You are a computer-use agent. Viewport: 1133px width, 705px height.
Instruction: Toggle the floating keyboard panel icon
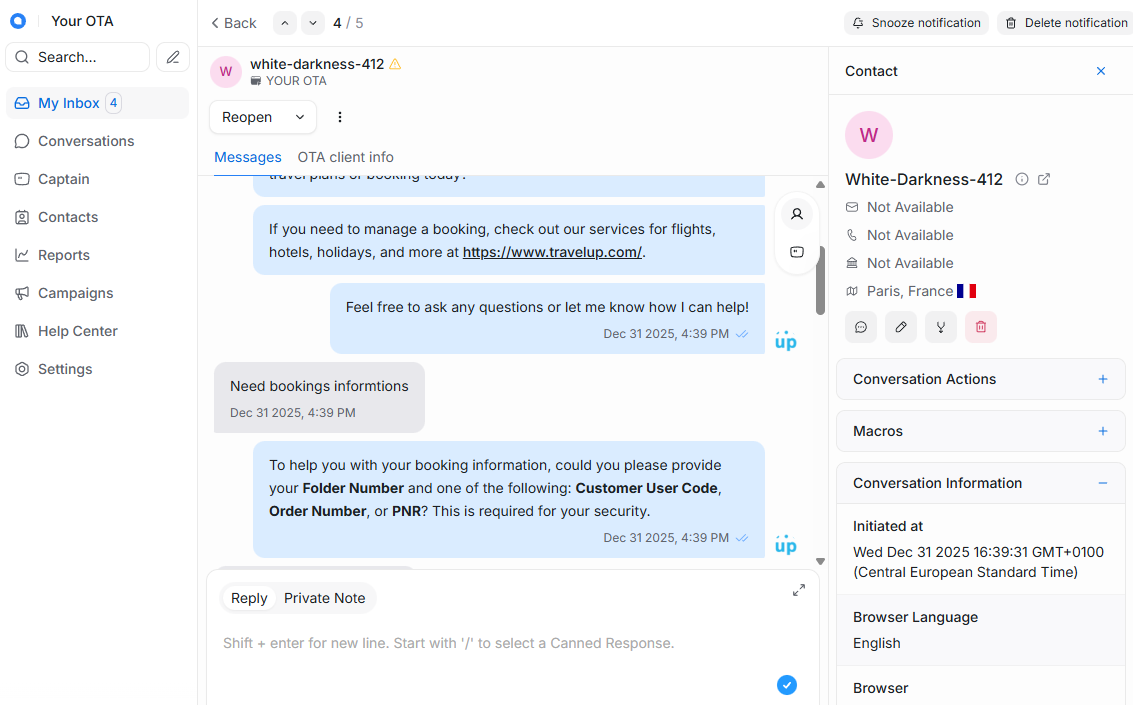797,251
